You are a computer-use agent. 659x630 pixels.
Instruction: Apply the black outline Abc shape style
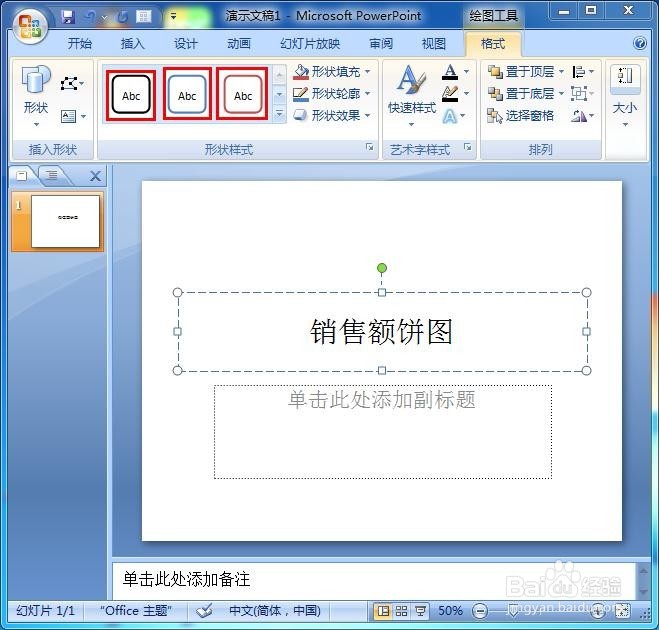click(131, 95)
